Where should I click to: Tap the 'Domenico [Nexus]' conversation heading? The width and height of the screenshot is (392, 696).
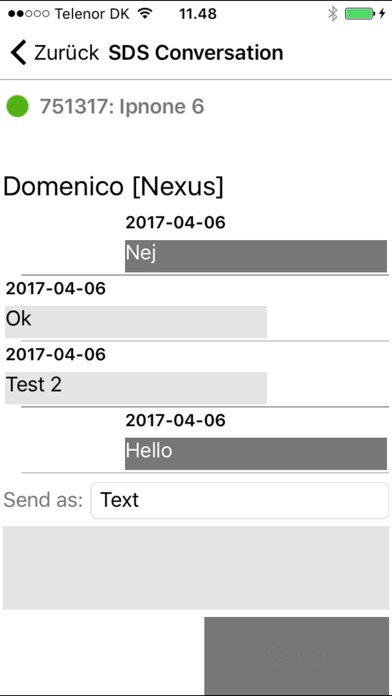pos(113,186)
